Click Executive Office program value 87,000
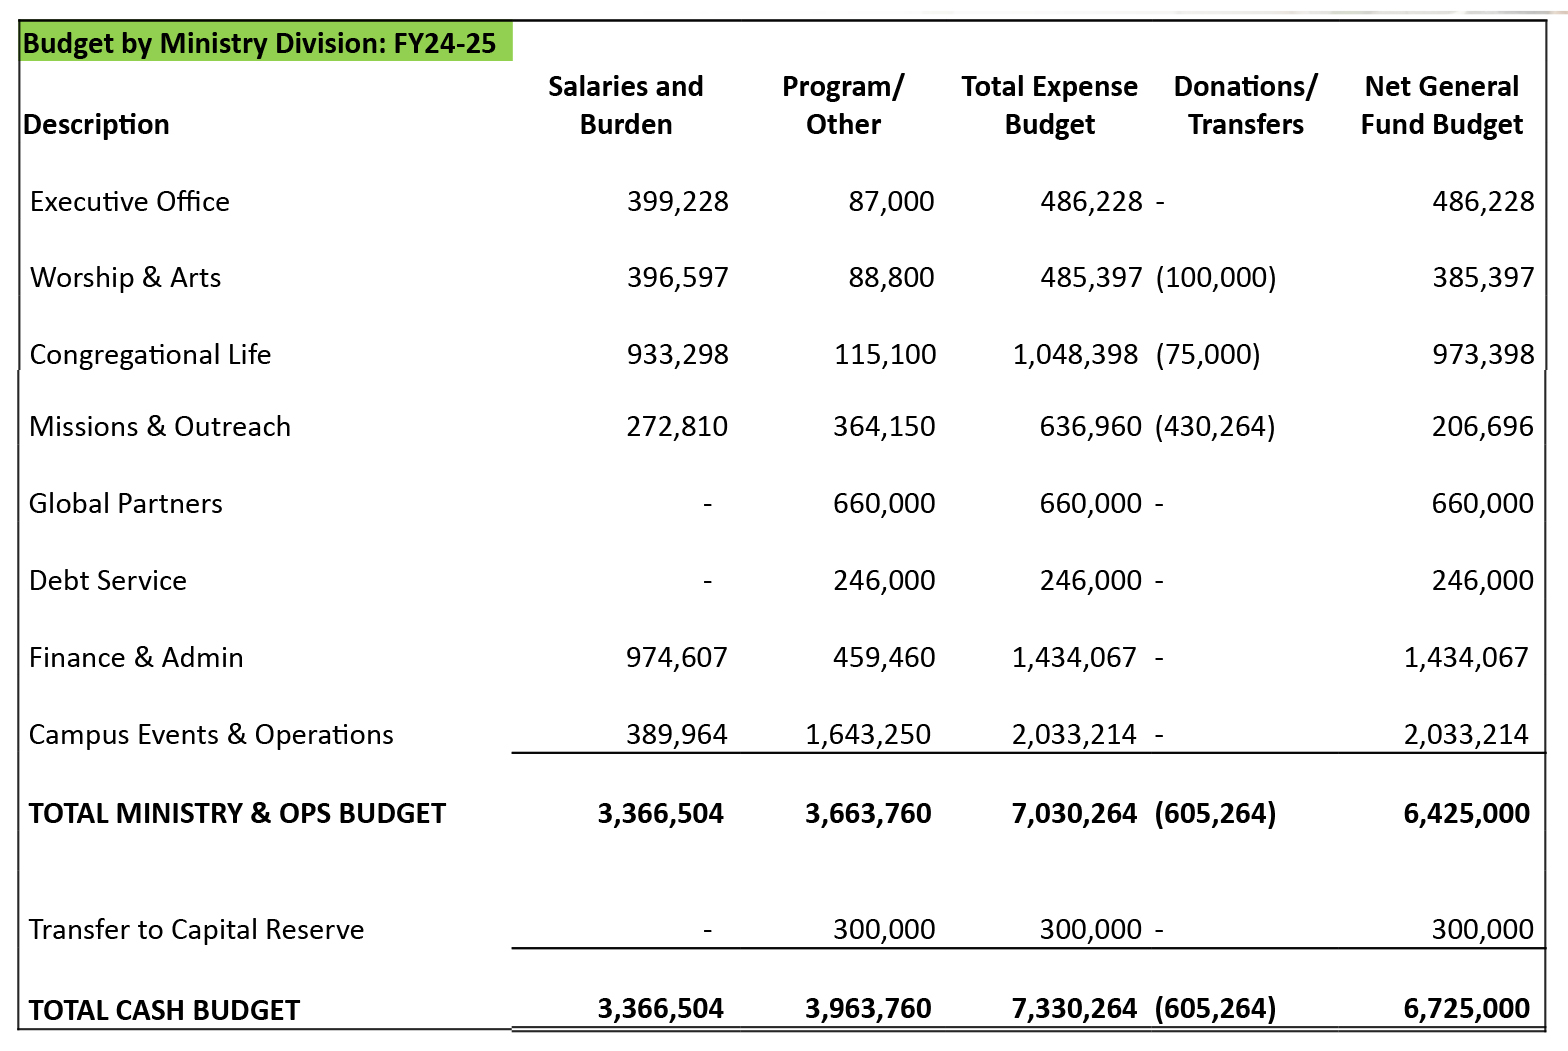The width and height of the screenshot is (1568, 1051). click(x=891, y=202)
